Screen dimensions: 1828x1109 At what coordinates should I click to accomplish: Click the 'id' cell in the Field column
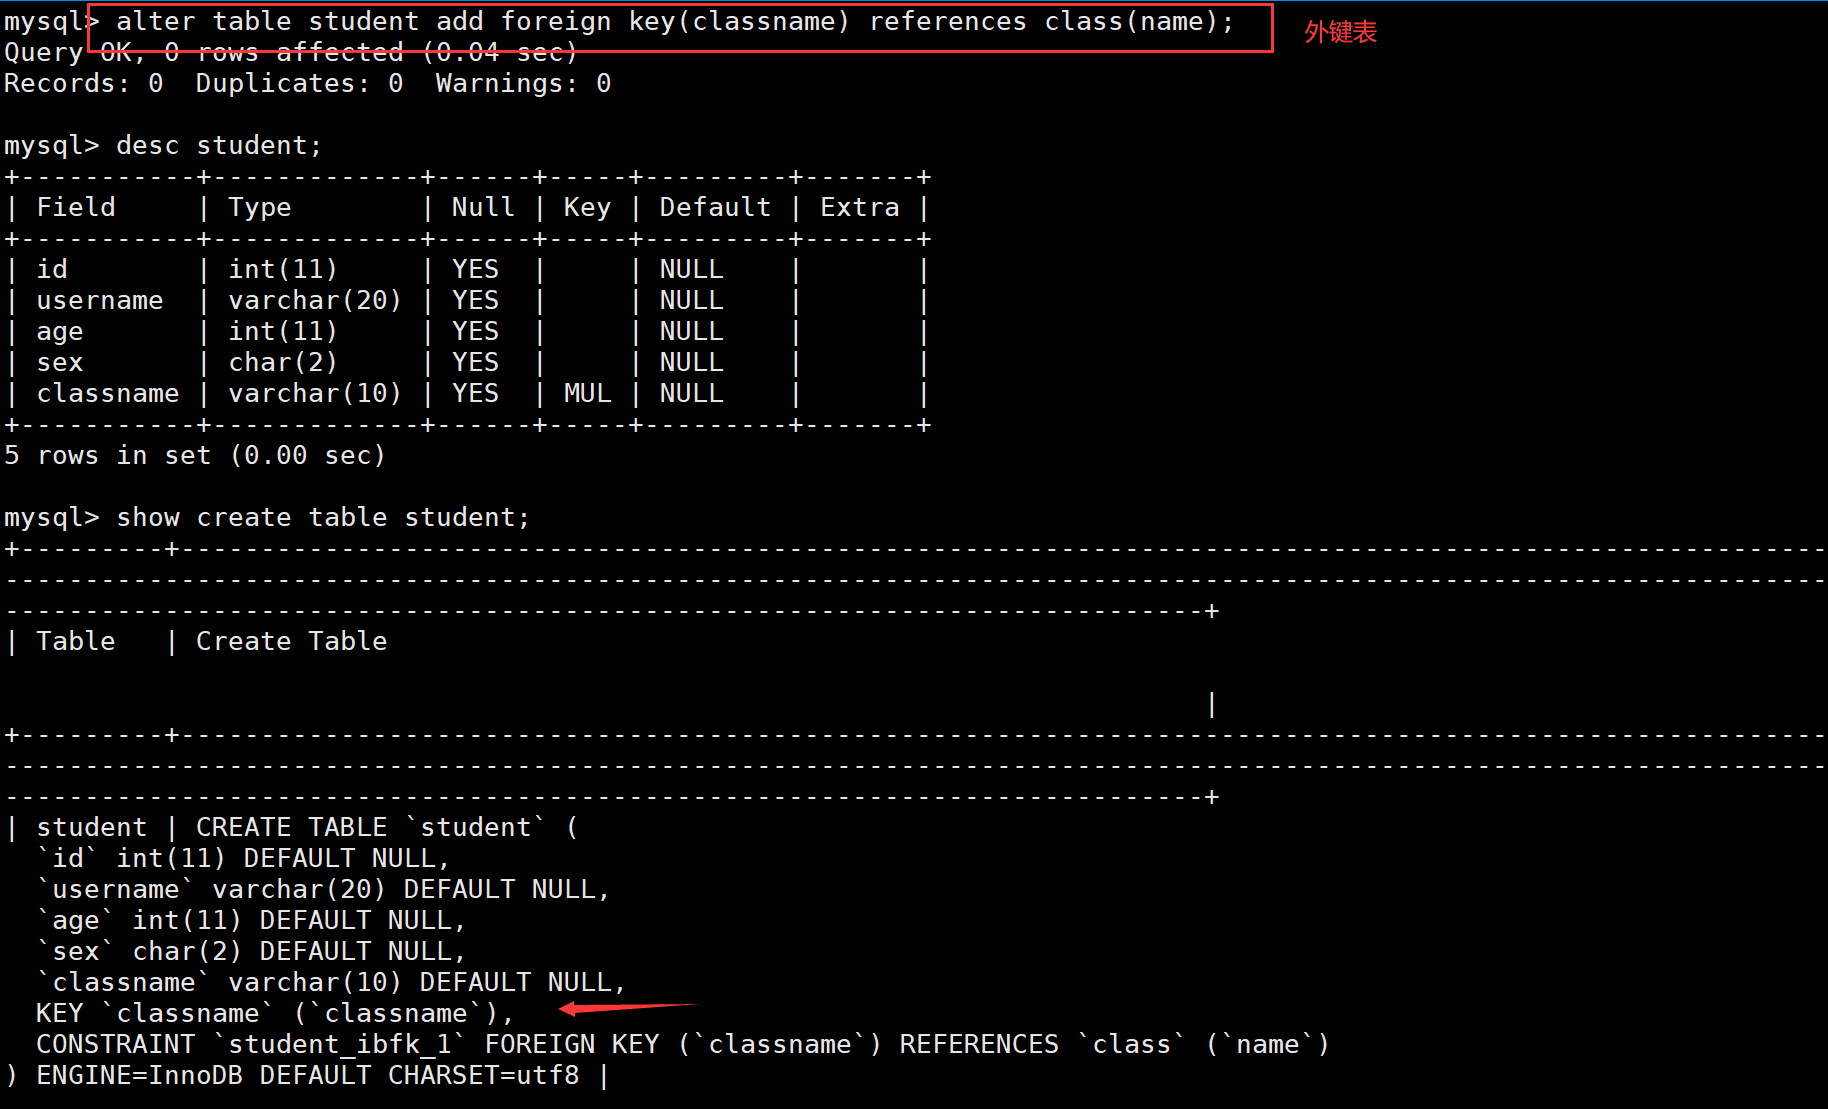pos(52,270)
